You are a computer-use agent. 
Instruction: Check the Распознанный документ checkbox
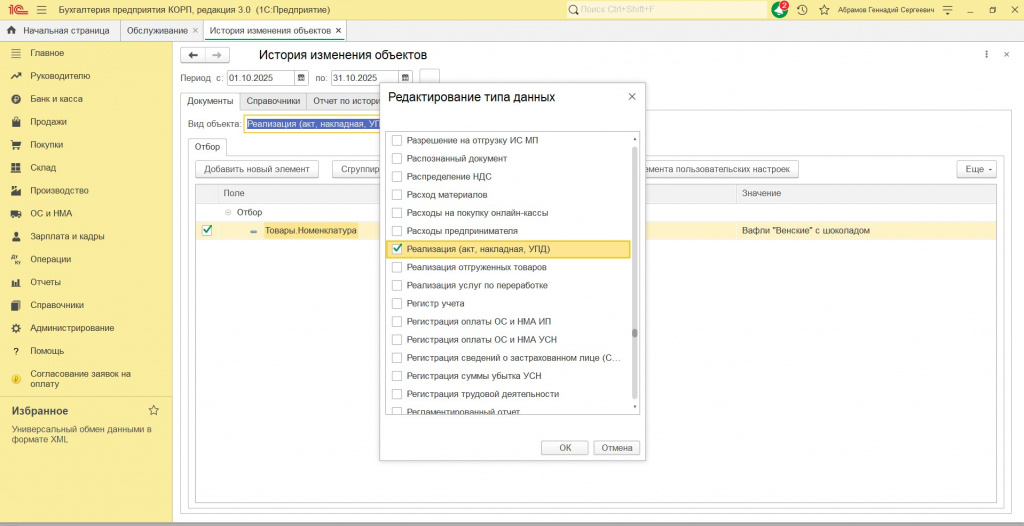[x=396, y=158]
